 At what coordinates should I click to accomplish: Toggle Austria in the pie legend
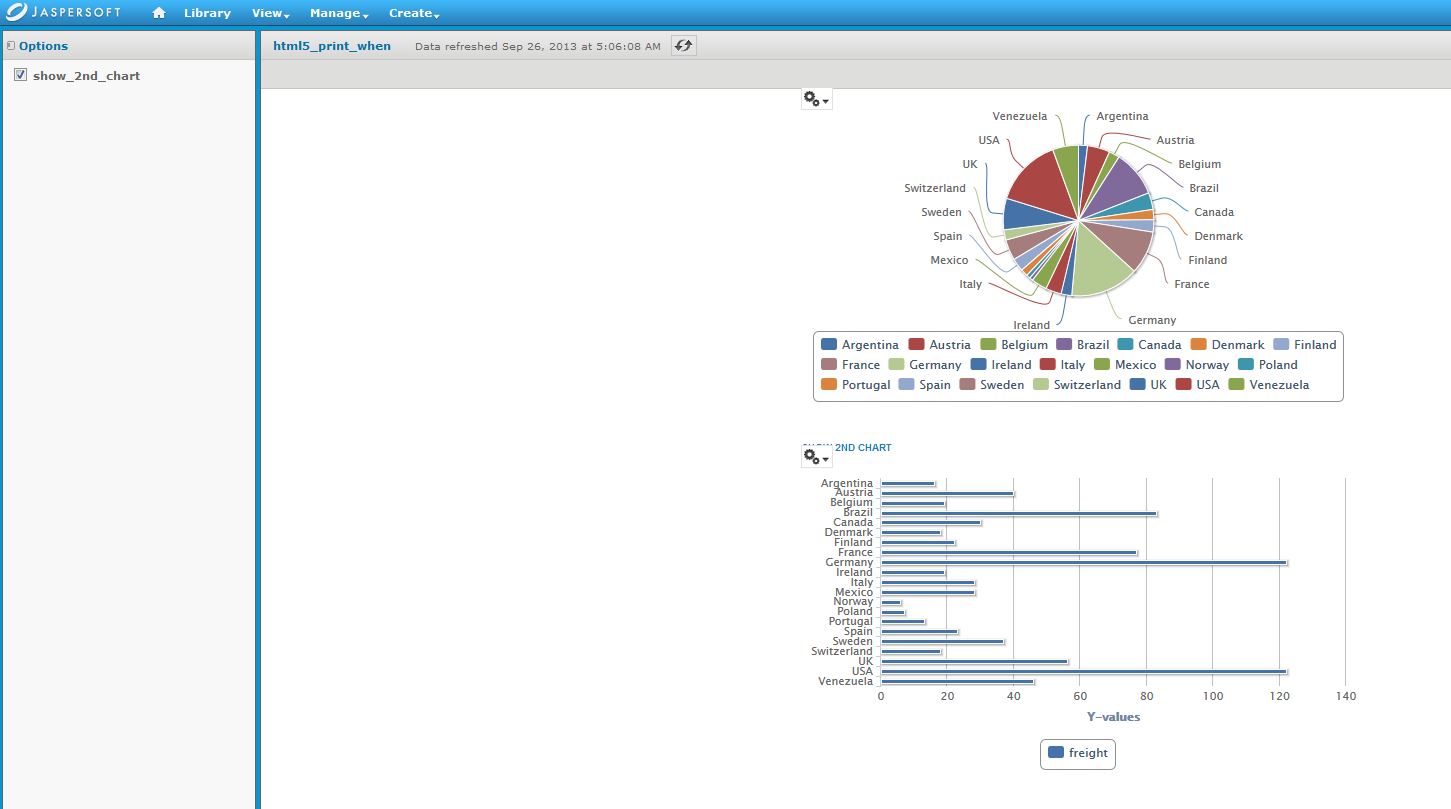tap(939, 344)
